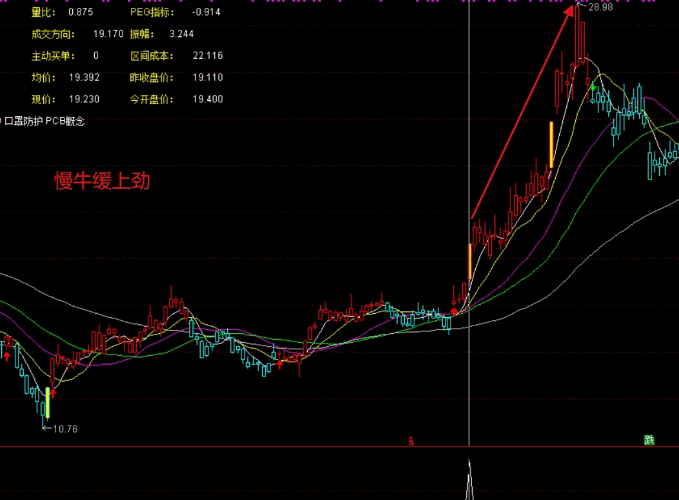Select the 3.244 amplitude value
The width and height of the screenshot is (679, 500).
[x=181, y=34]
